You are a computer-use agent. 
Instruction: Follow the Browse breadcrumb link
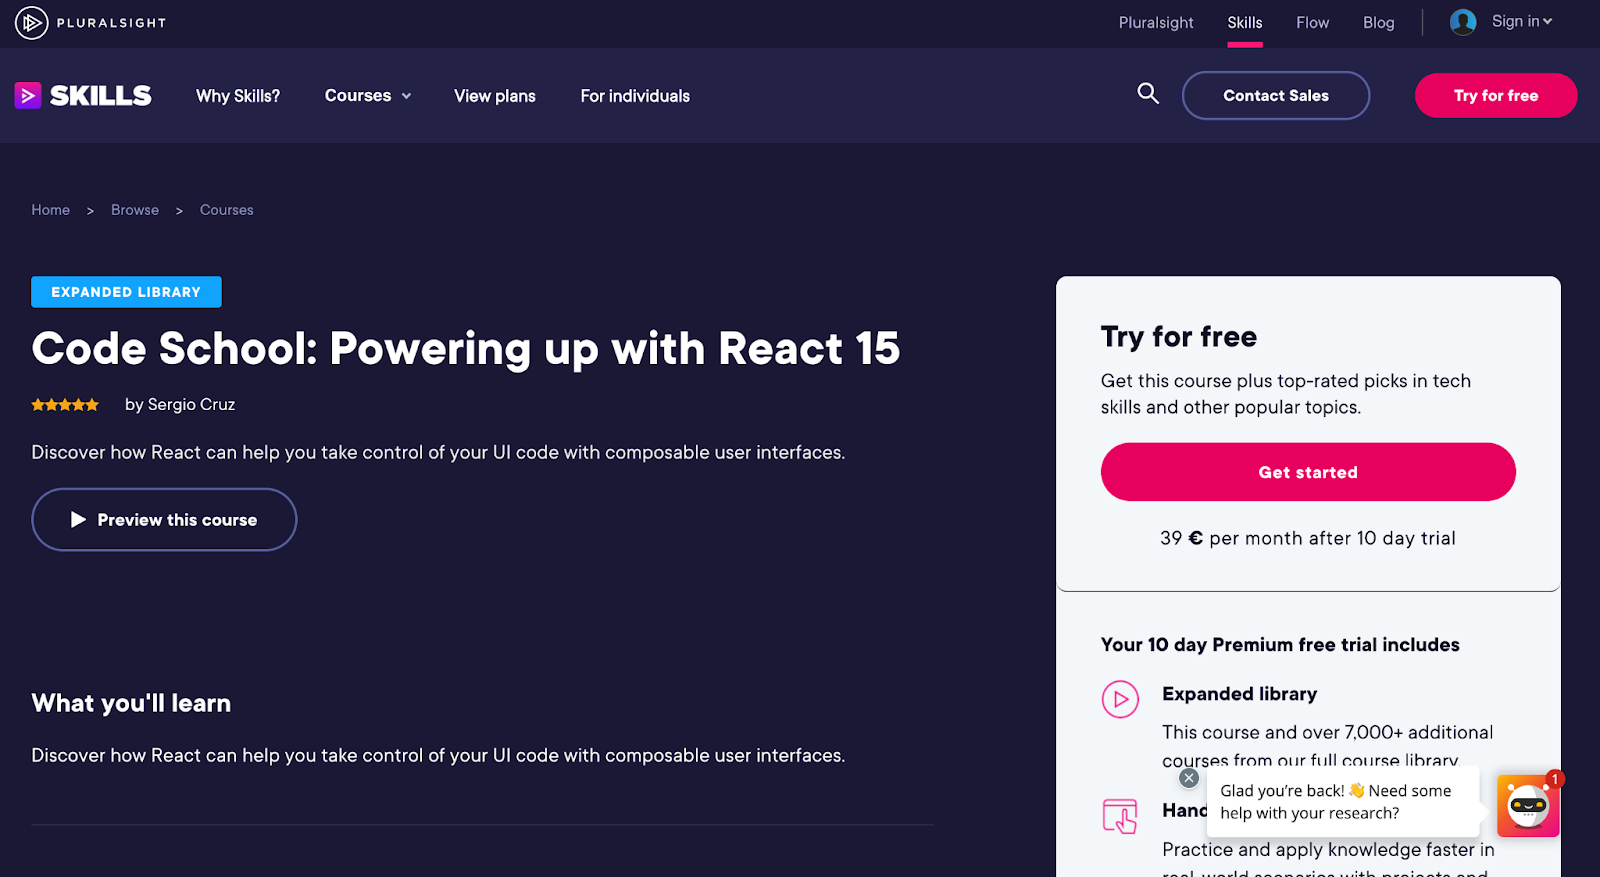point(135,210)
